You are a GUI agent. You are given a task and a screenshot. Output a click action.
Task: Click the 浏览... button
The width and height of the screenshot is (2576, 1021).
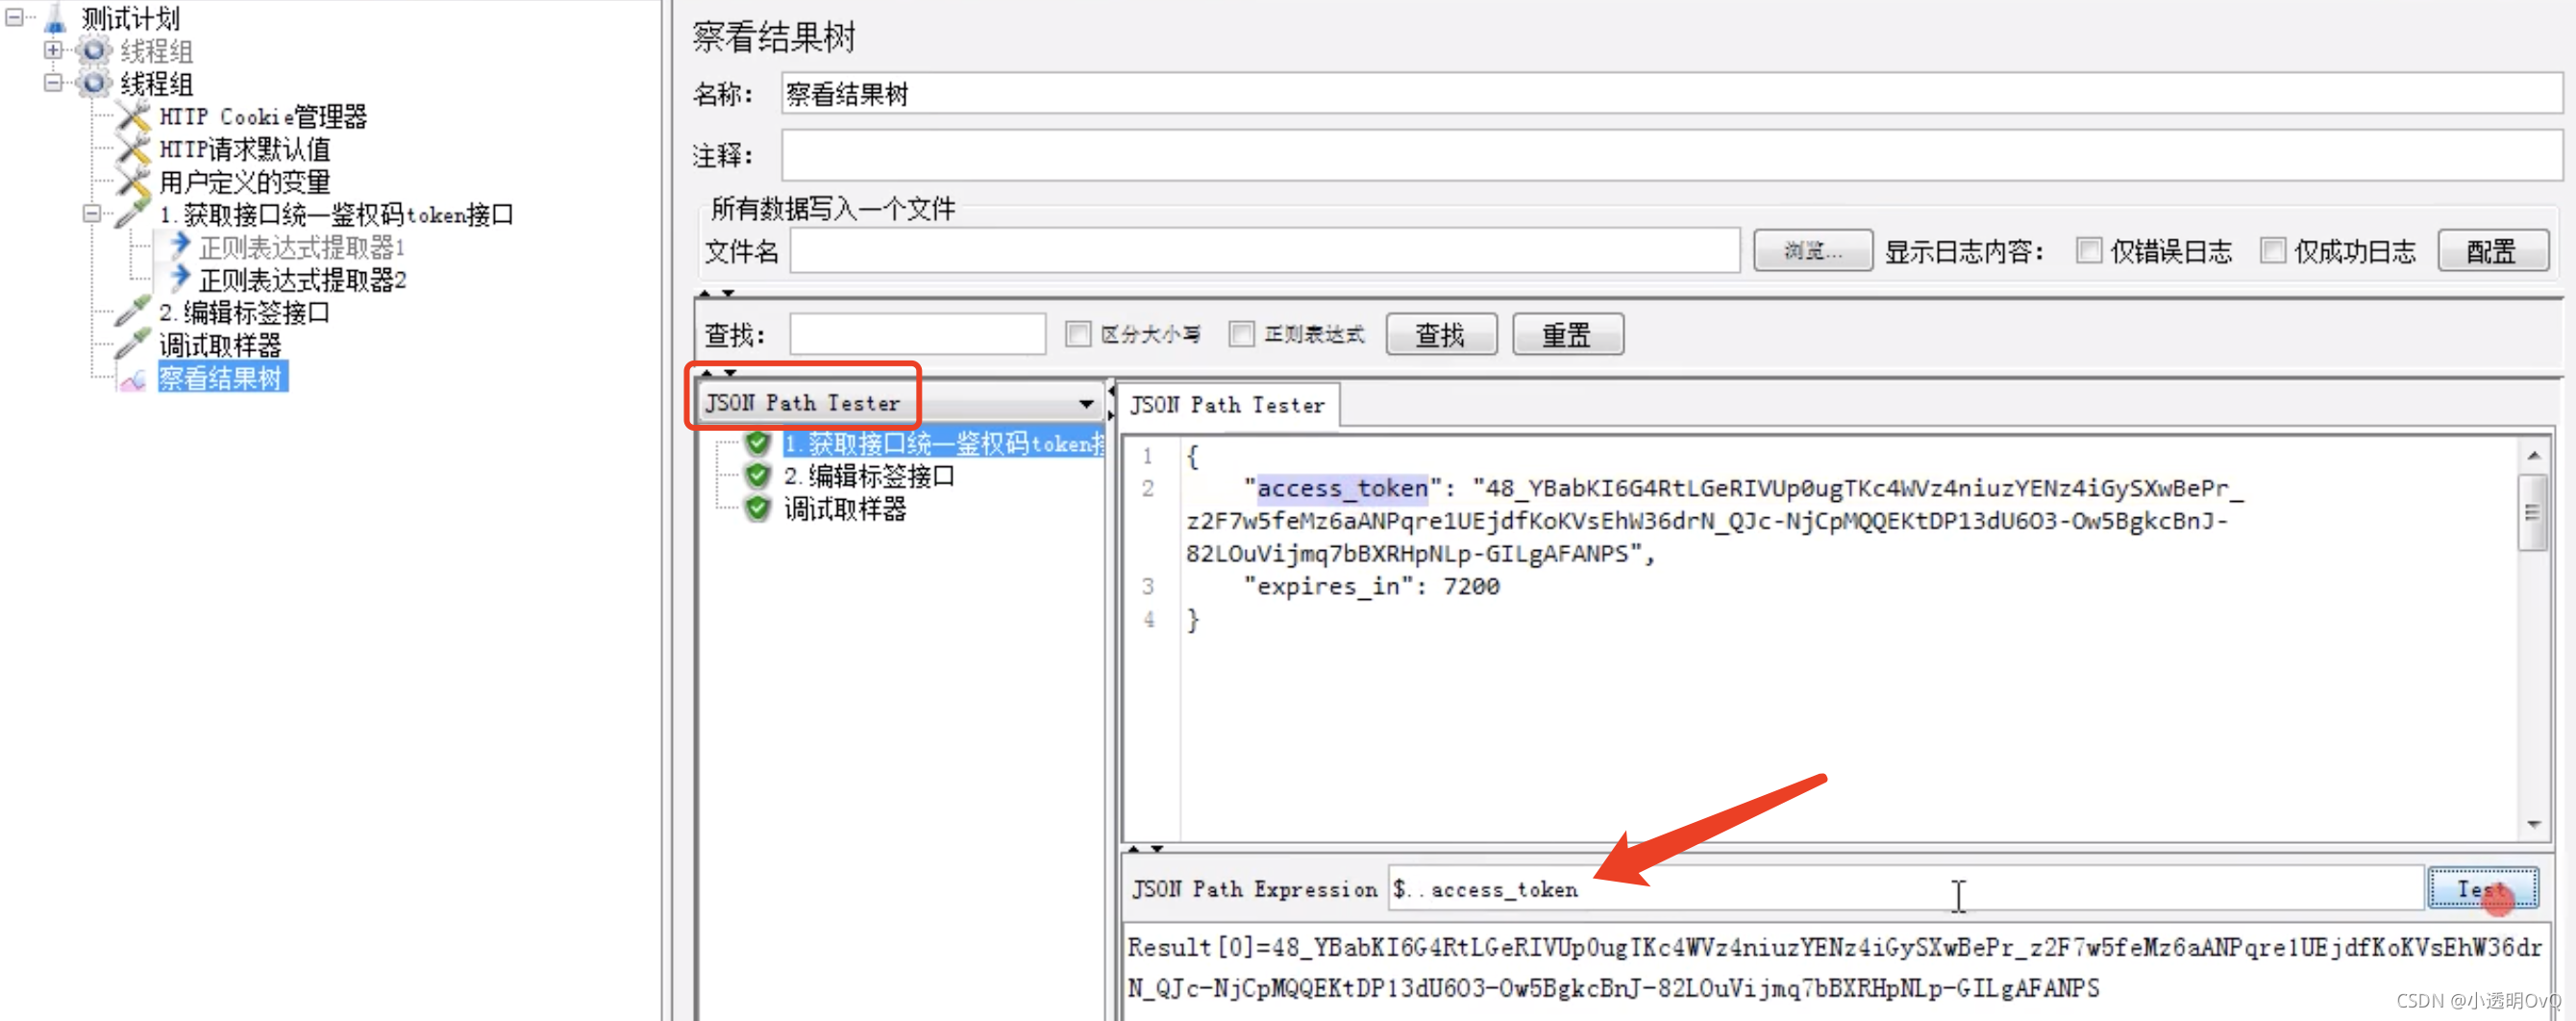(x=1813, y=250)
